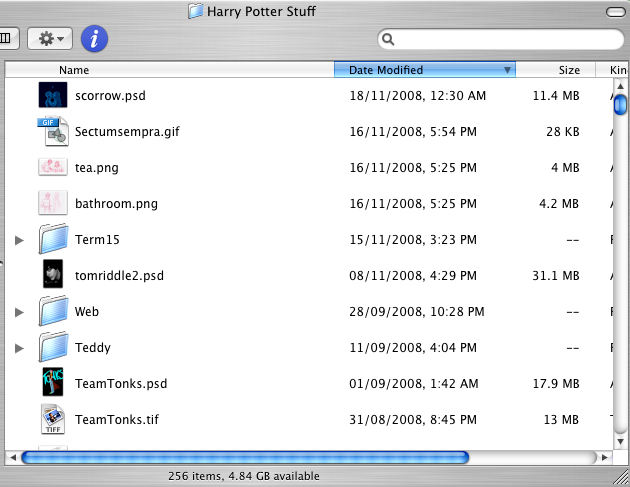Select the Web folder icon
This screenshot has width=630, height=487.
click(x=53, y=311)
